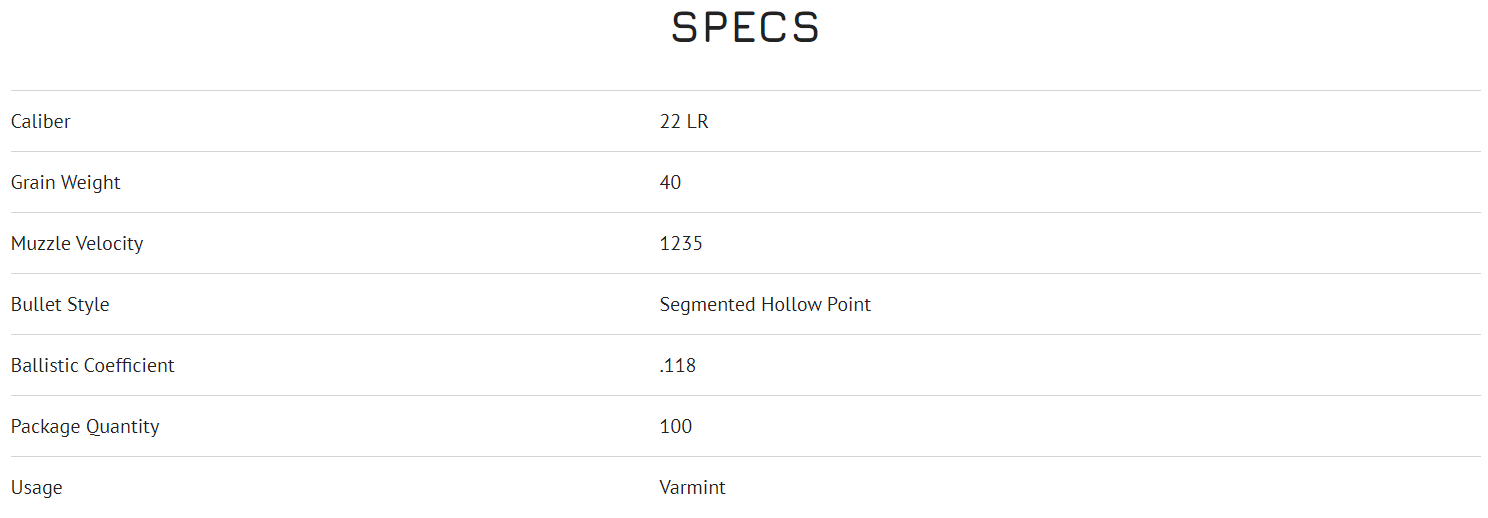Viewport: 1488px width, 518px height.
Task: Click the Package Quantity label
Action: pyautogui.click(x=85, y=427)
